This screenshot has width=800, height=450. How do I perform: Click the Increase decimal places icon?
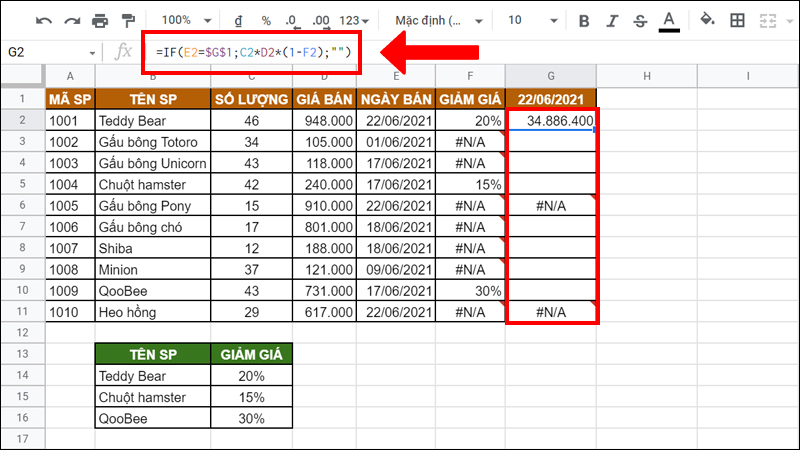click(321, 21)
